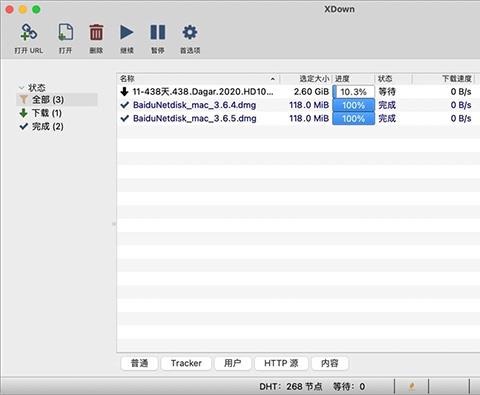480x395 pixels.
Task: Select the 下载 (1) filter
Action: (47, 113)
